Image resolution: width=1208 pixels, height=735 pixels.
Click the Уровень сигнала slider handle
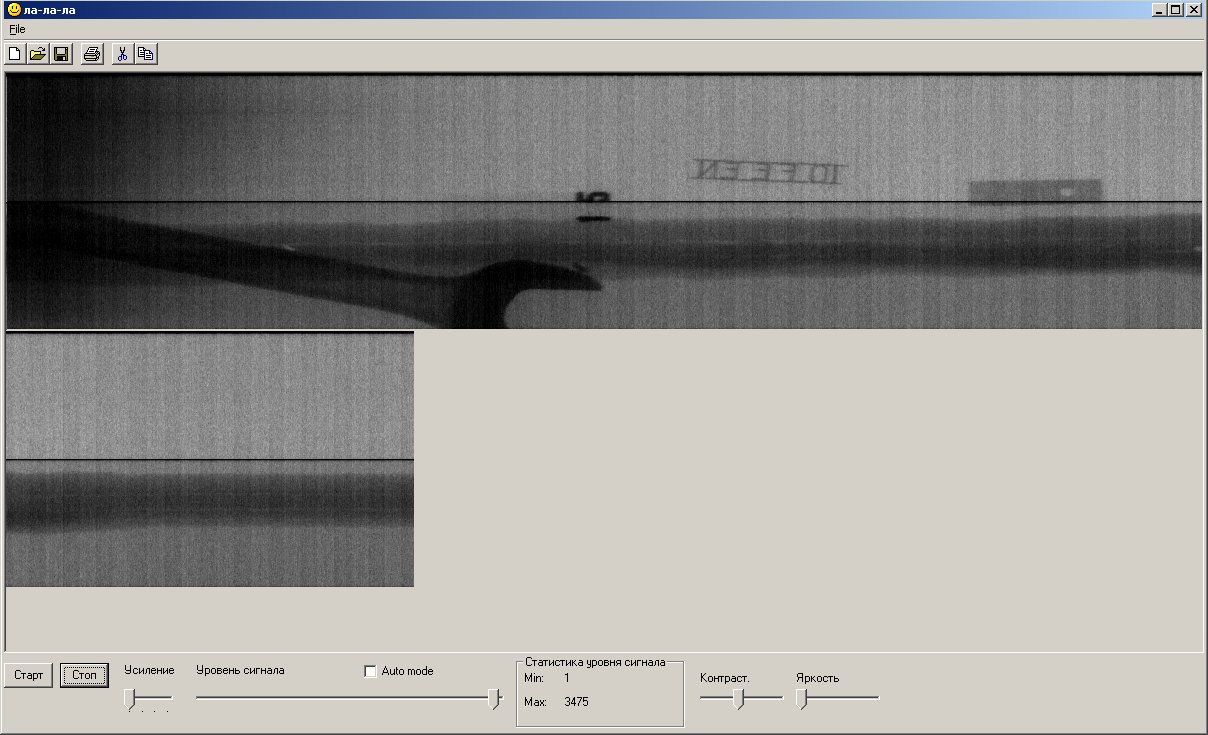tap(493, 699)
